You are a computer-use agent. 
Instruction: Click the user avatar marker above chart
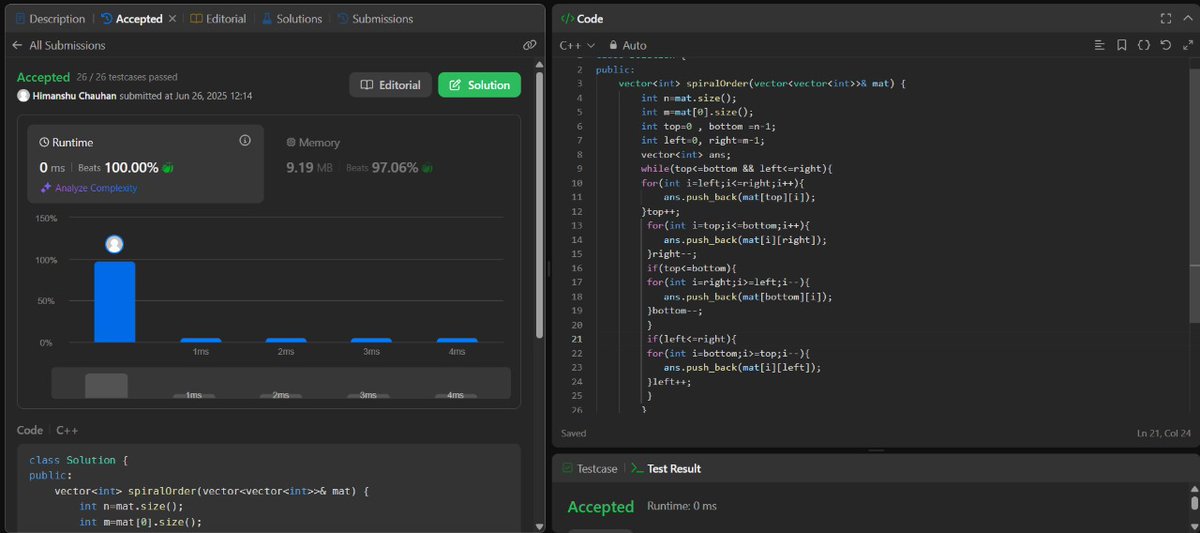[x=114, y=244]
